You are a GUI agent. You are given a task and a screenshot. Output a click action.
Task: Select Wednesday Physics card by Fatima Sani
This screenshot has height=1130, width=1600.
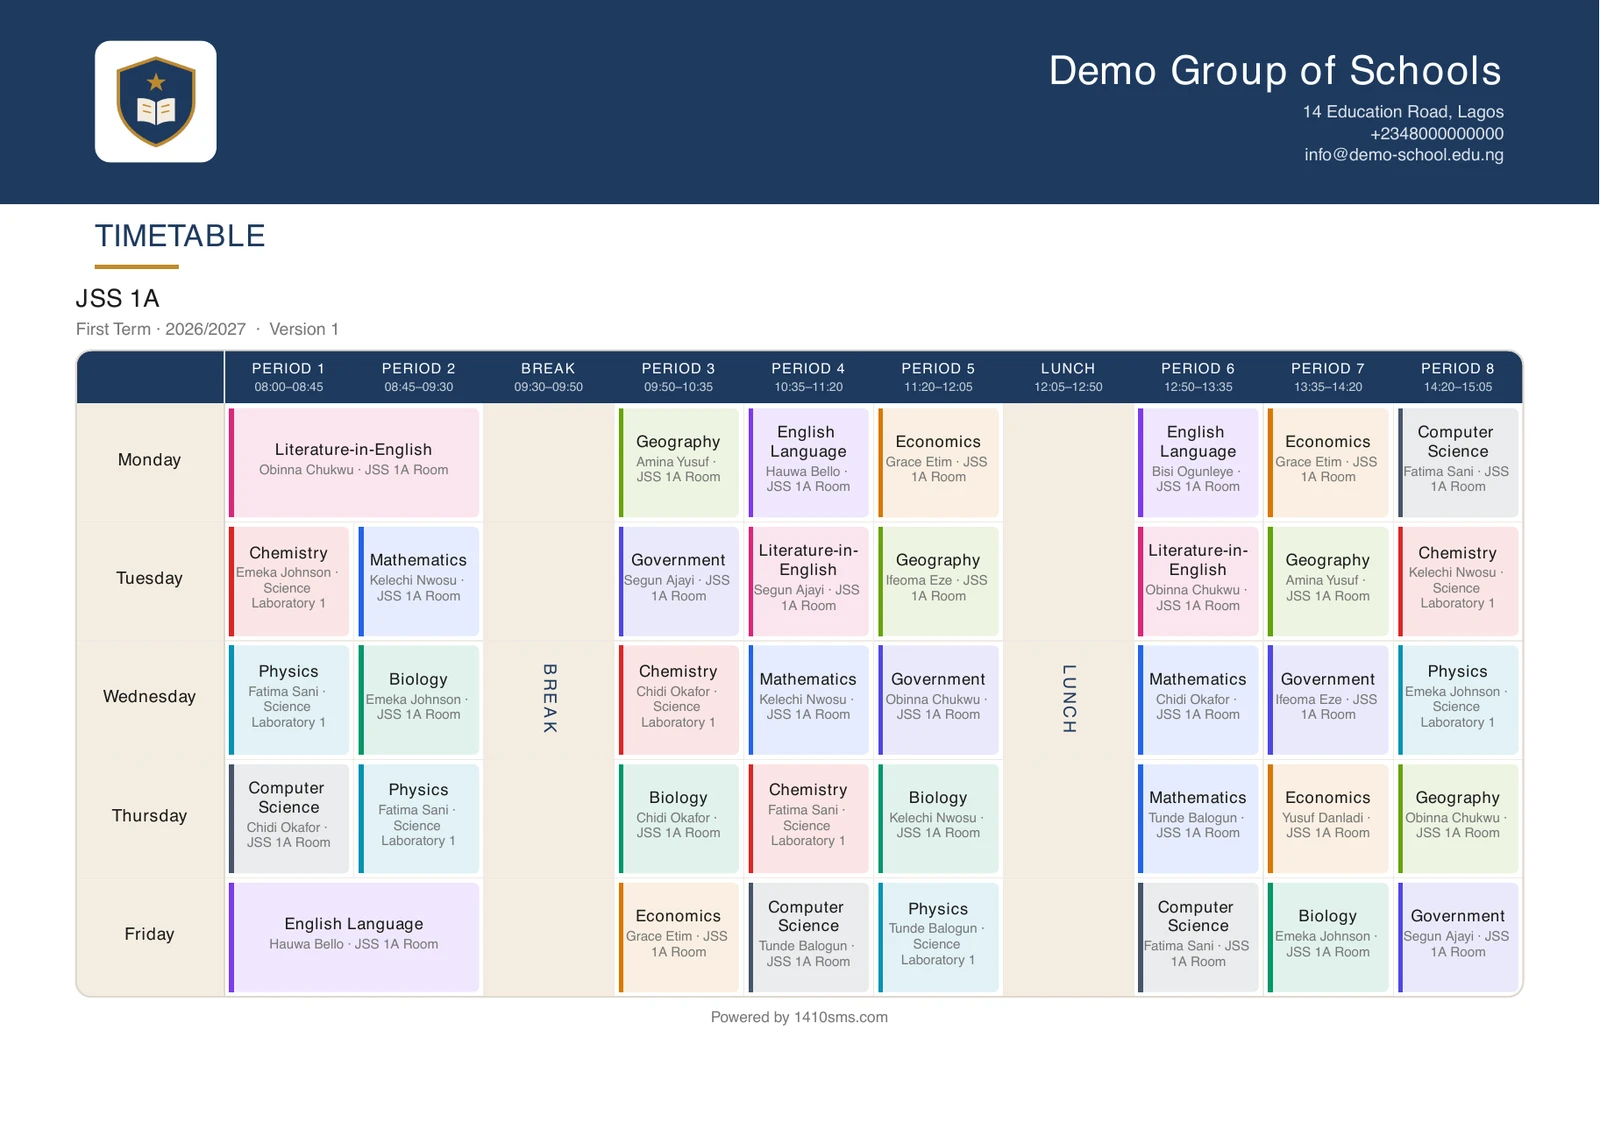[x=289, y=700]
